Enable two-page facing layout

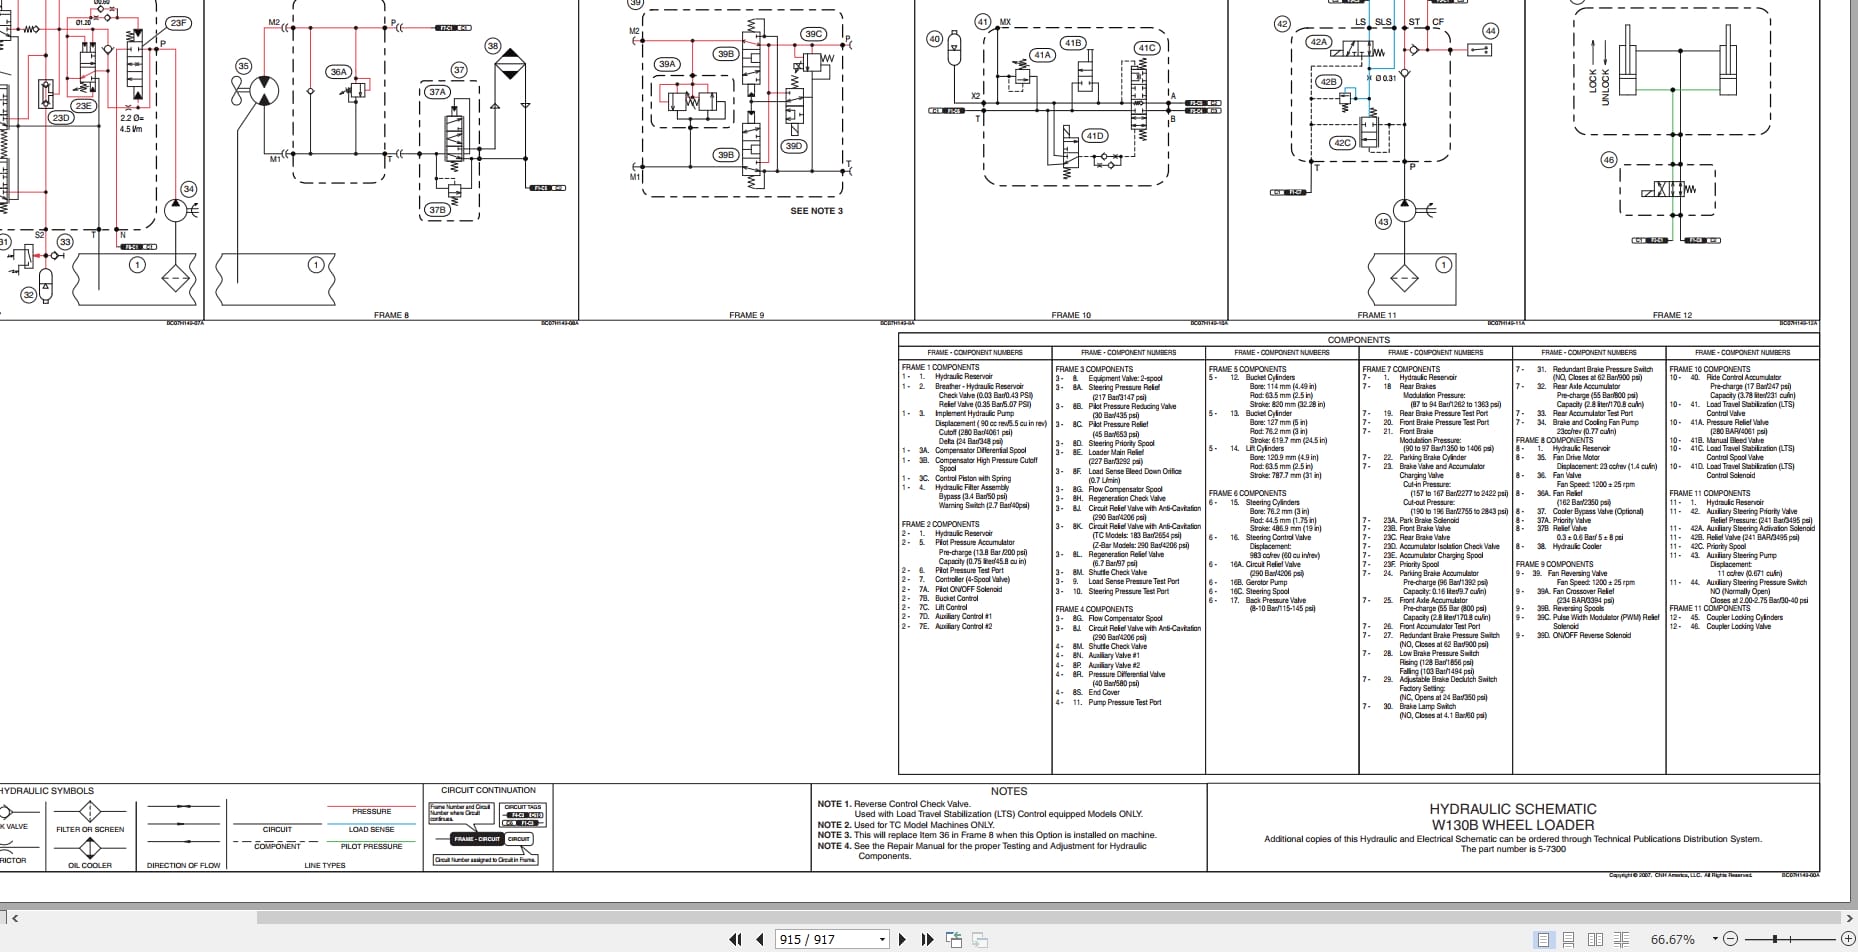1596,940
